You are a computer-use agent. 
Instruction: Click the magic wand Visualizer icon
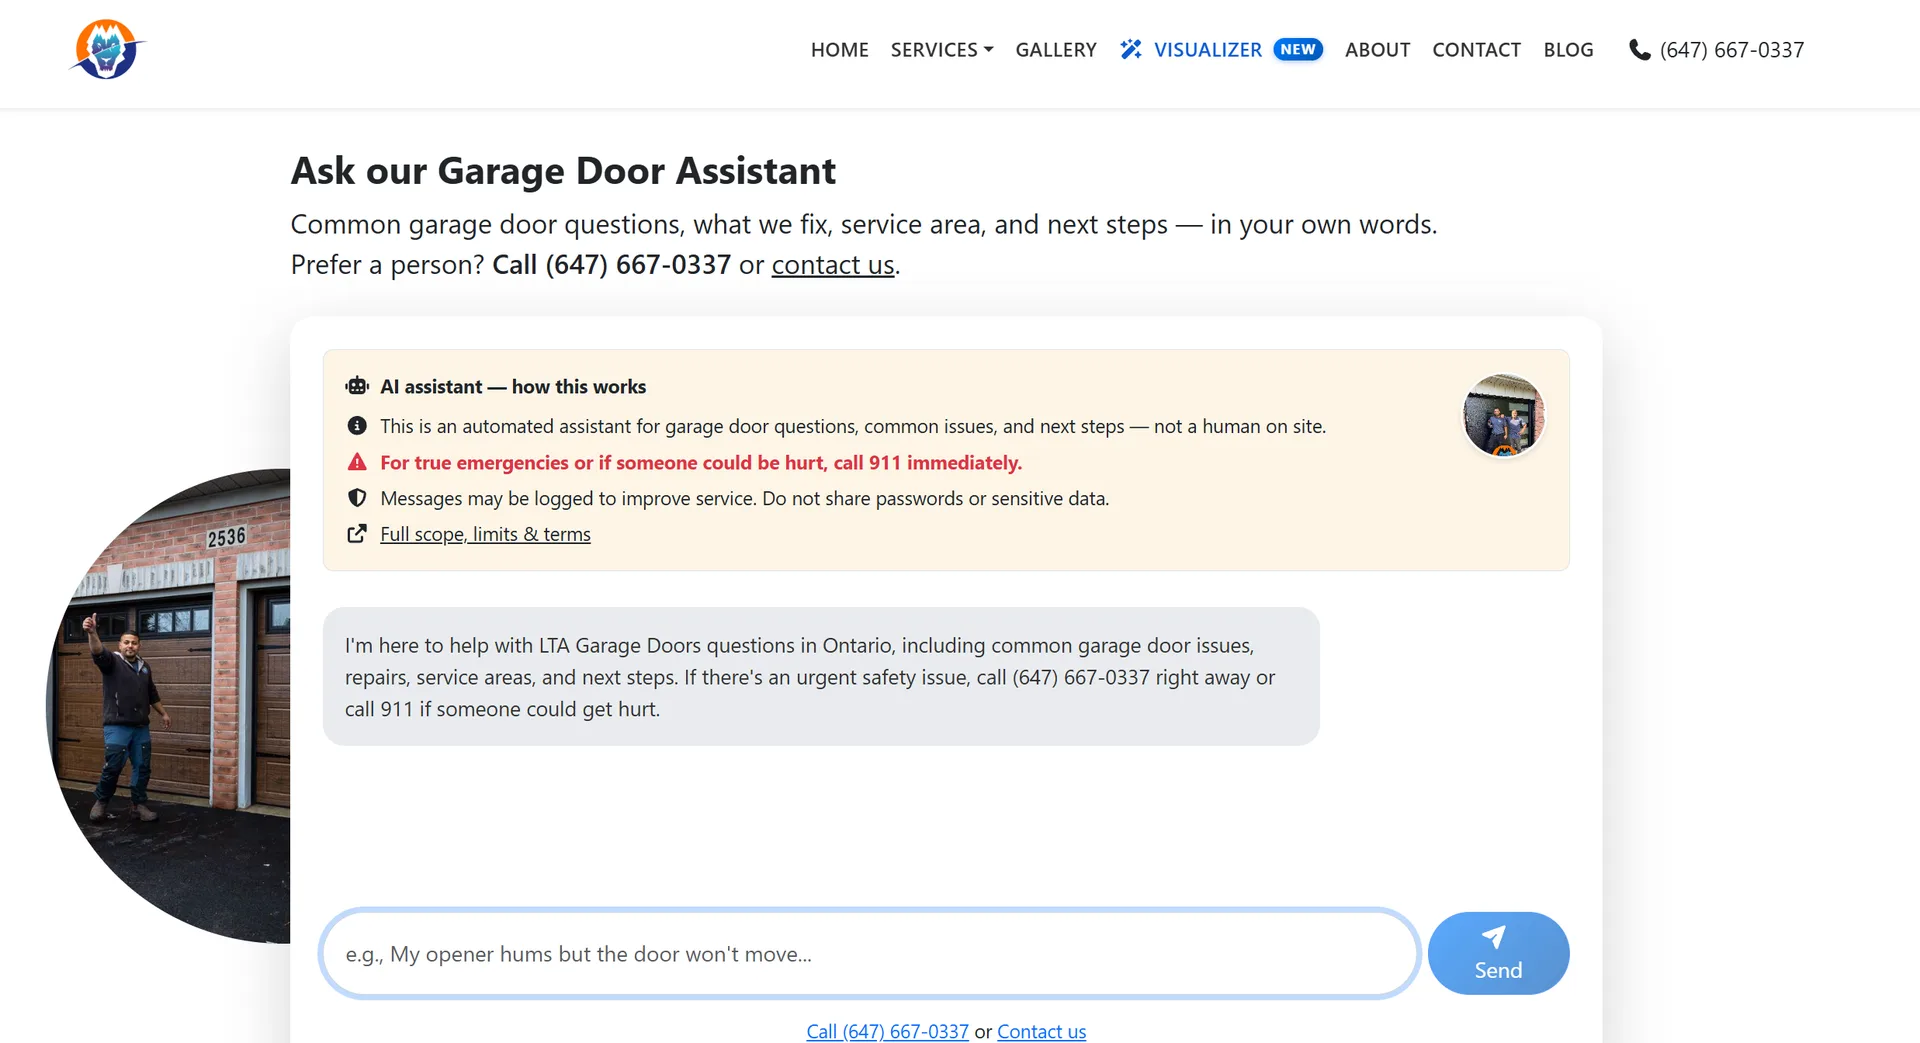click(x=1131, y=49)
